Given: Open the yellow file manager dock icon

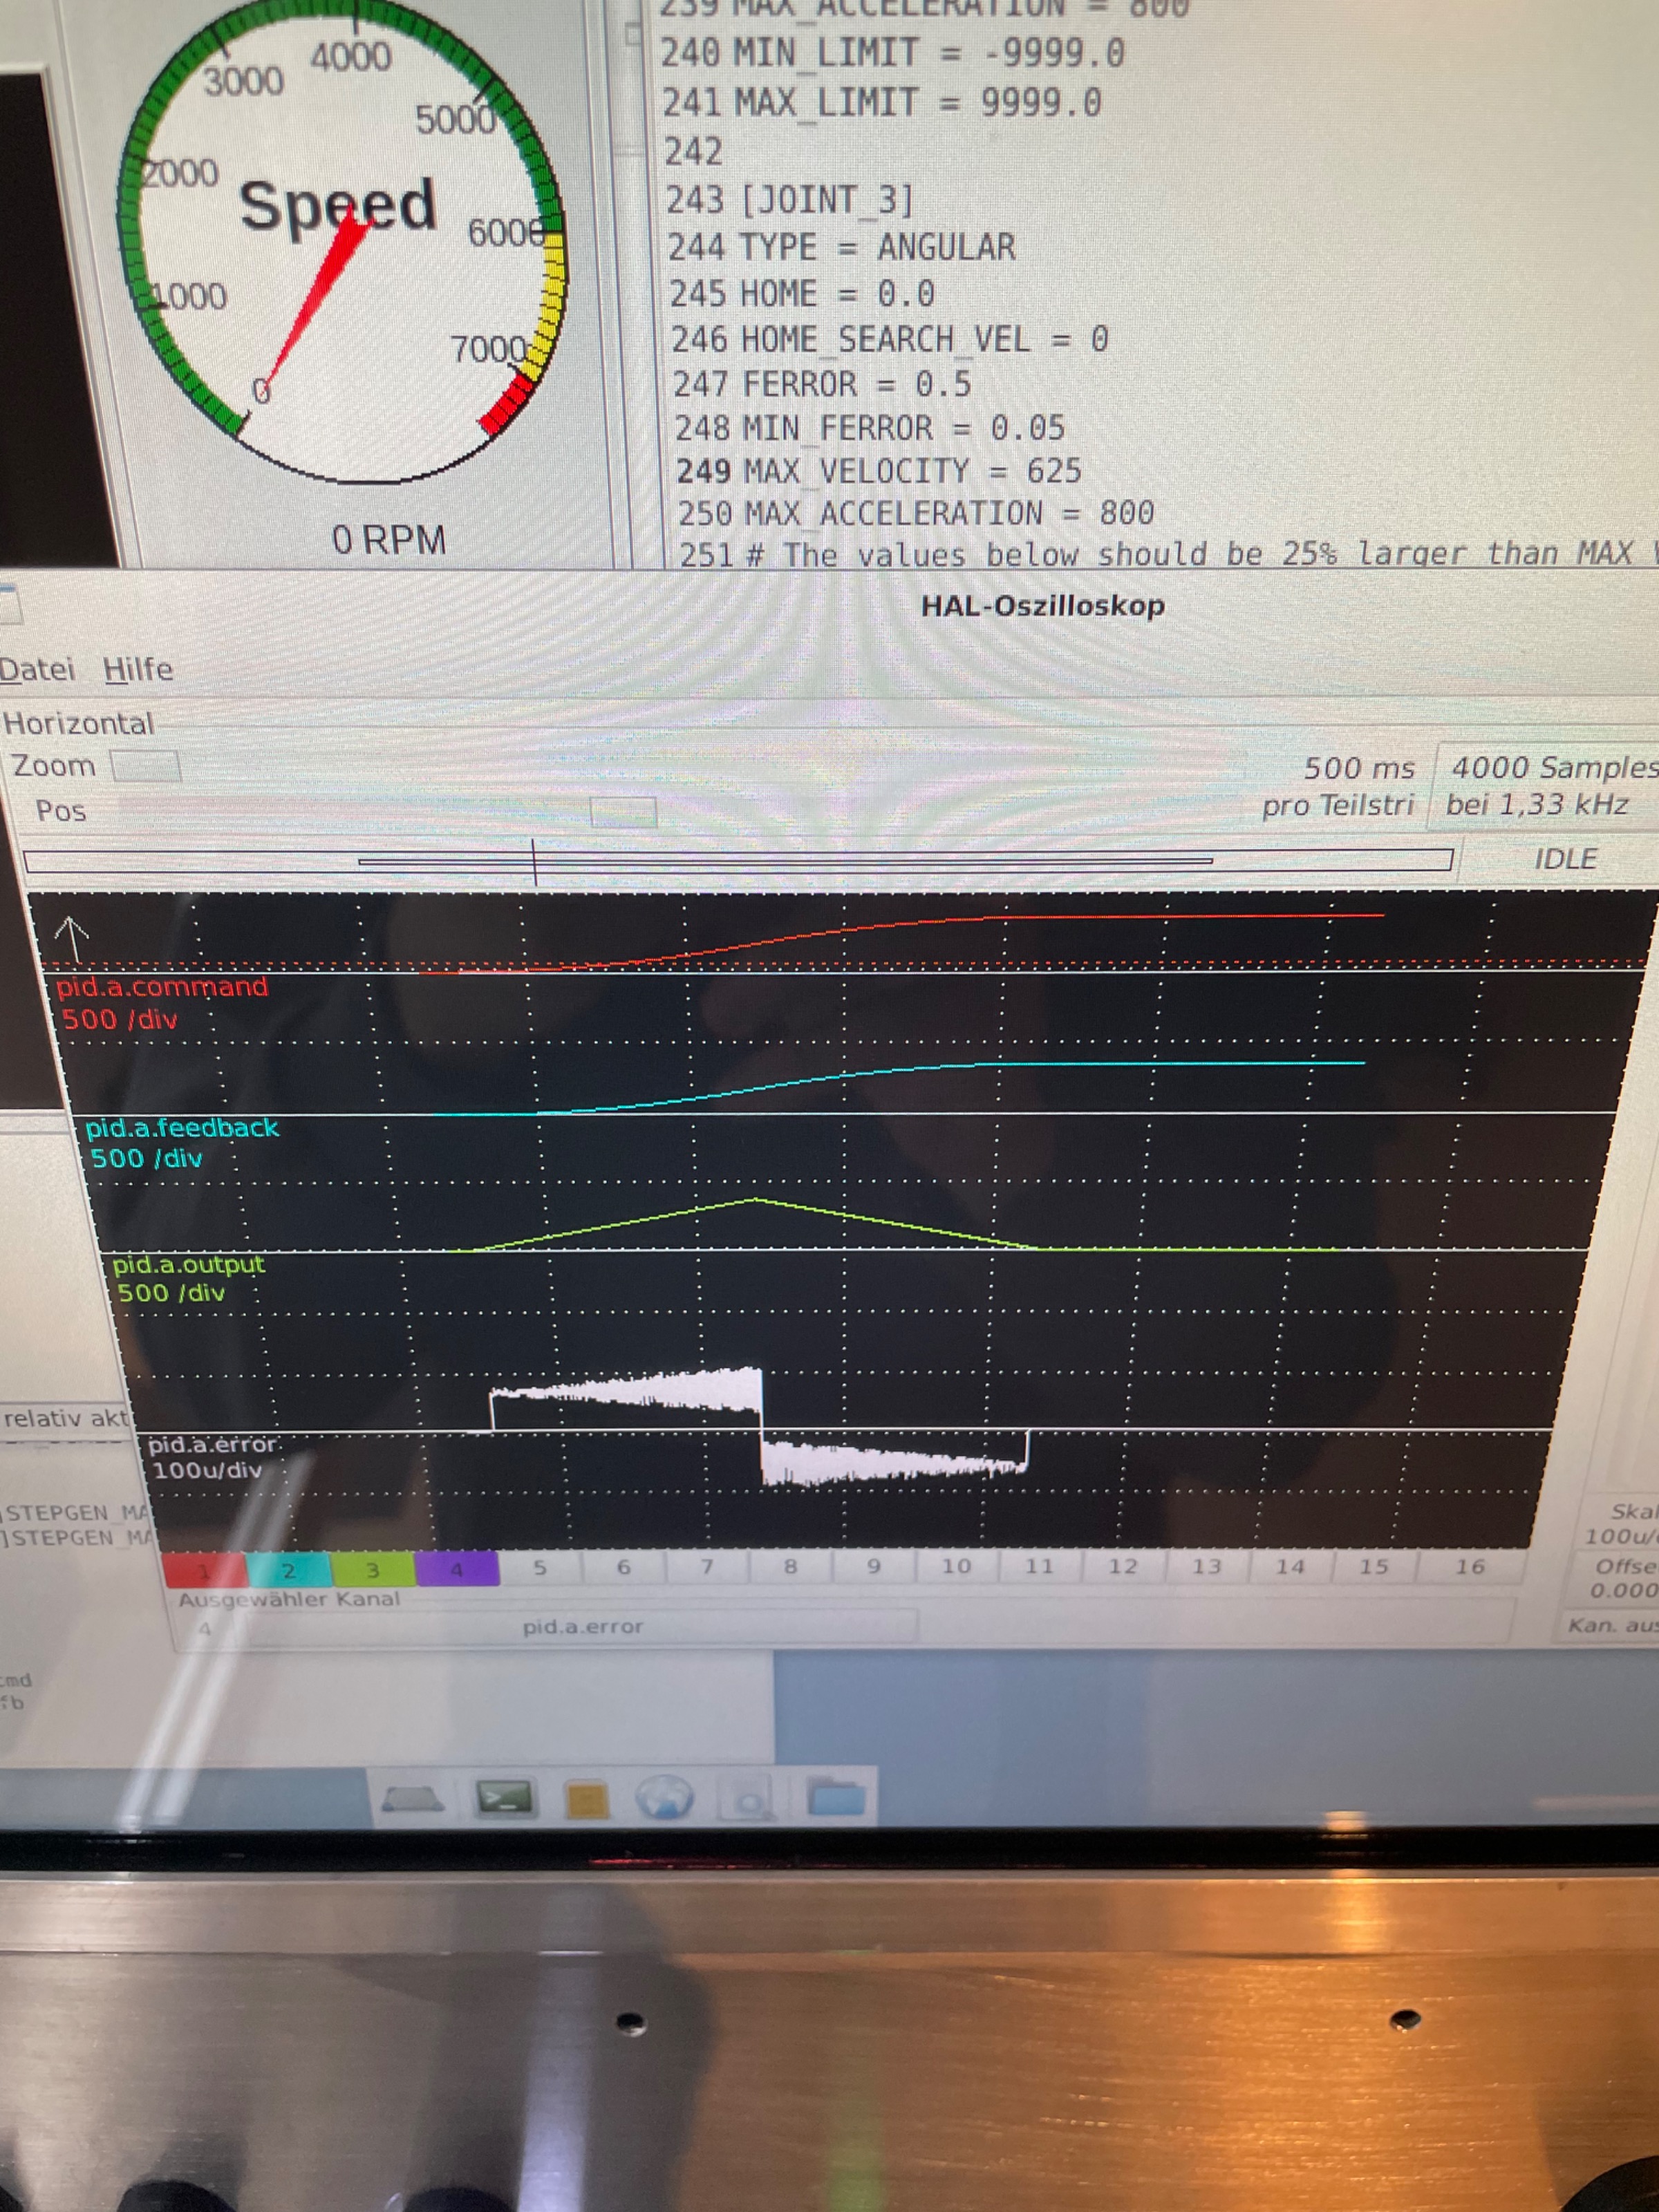Looking at the screenshot, I should 587,1800.
